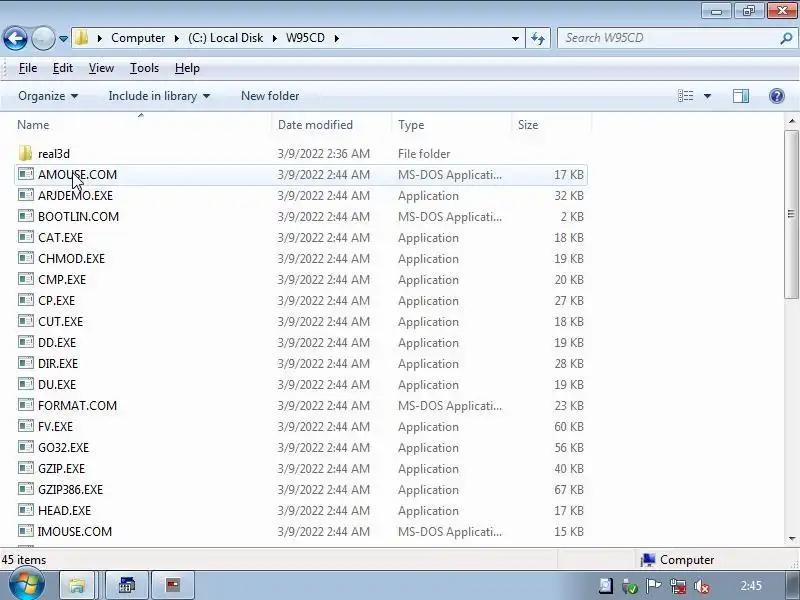Expand the arrow after the W95CD breadcrumb

[337, 38]
